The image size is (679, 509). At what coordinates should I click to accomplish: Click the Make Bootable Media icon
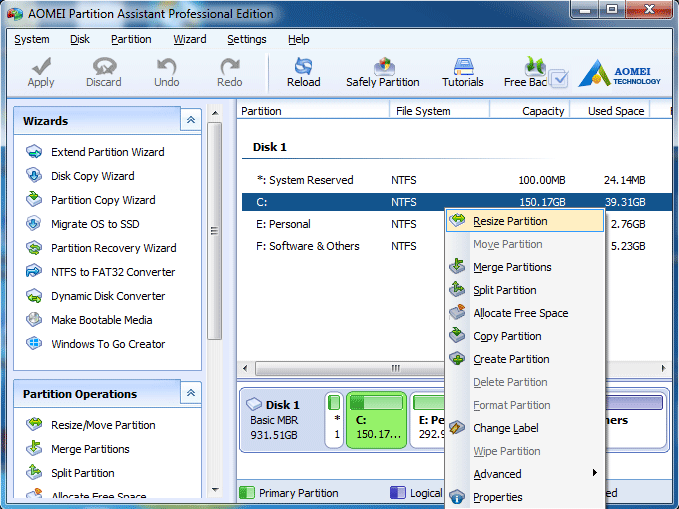34,320
